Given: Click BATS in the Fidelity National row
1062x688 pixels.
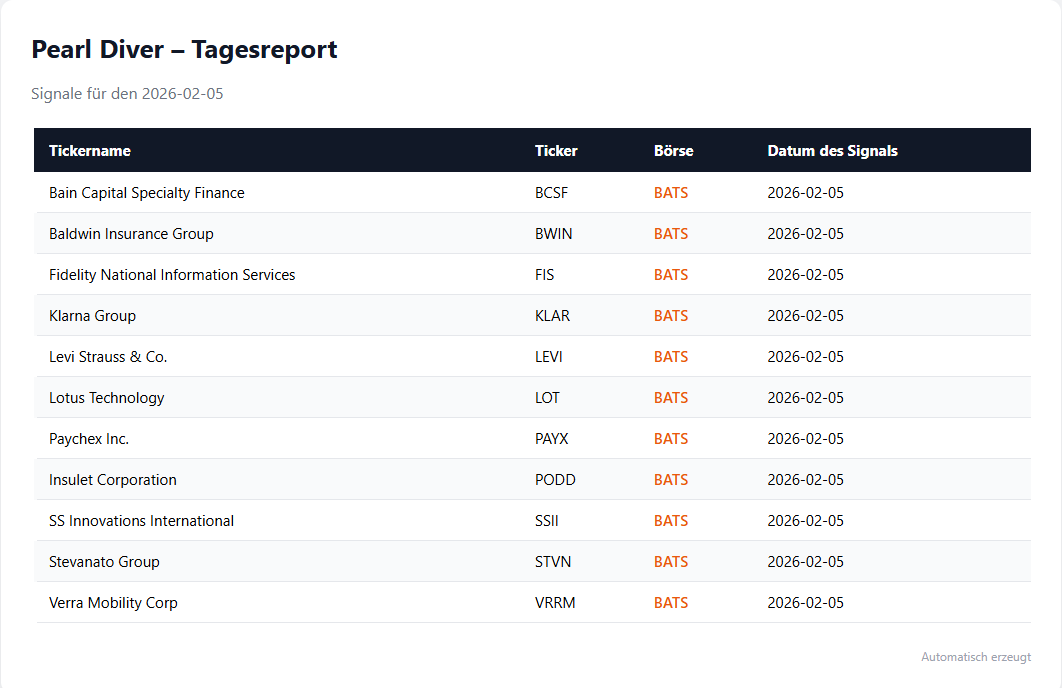Looking at the screenshot, I should [x=671, y=275].
